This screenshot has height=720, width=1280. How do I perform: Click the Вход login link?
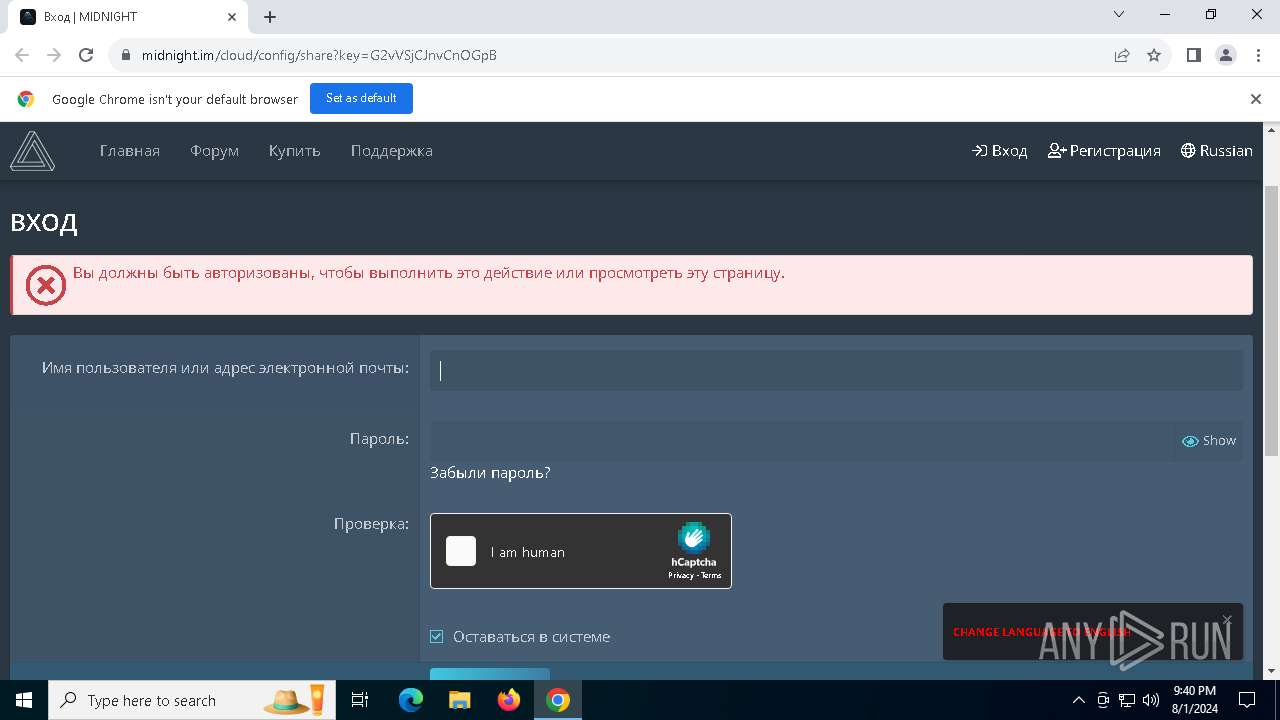pos(1000,151)
